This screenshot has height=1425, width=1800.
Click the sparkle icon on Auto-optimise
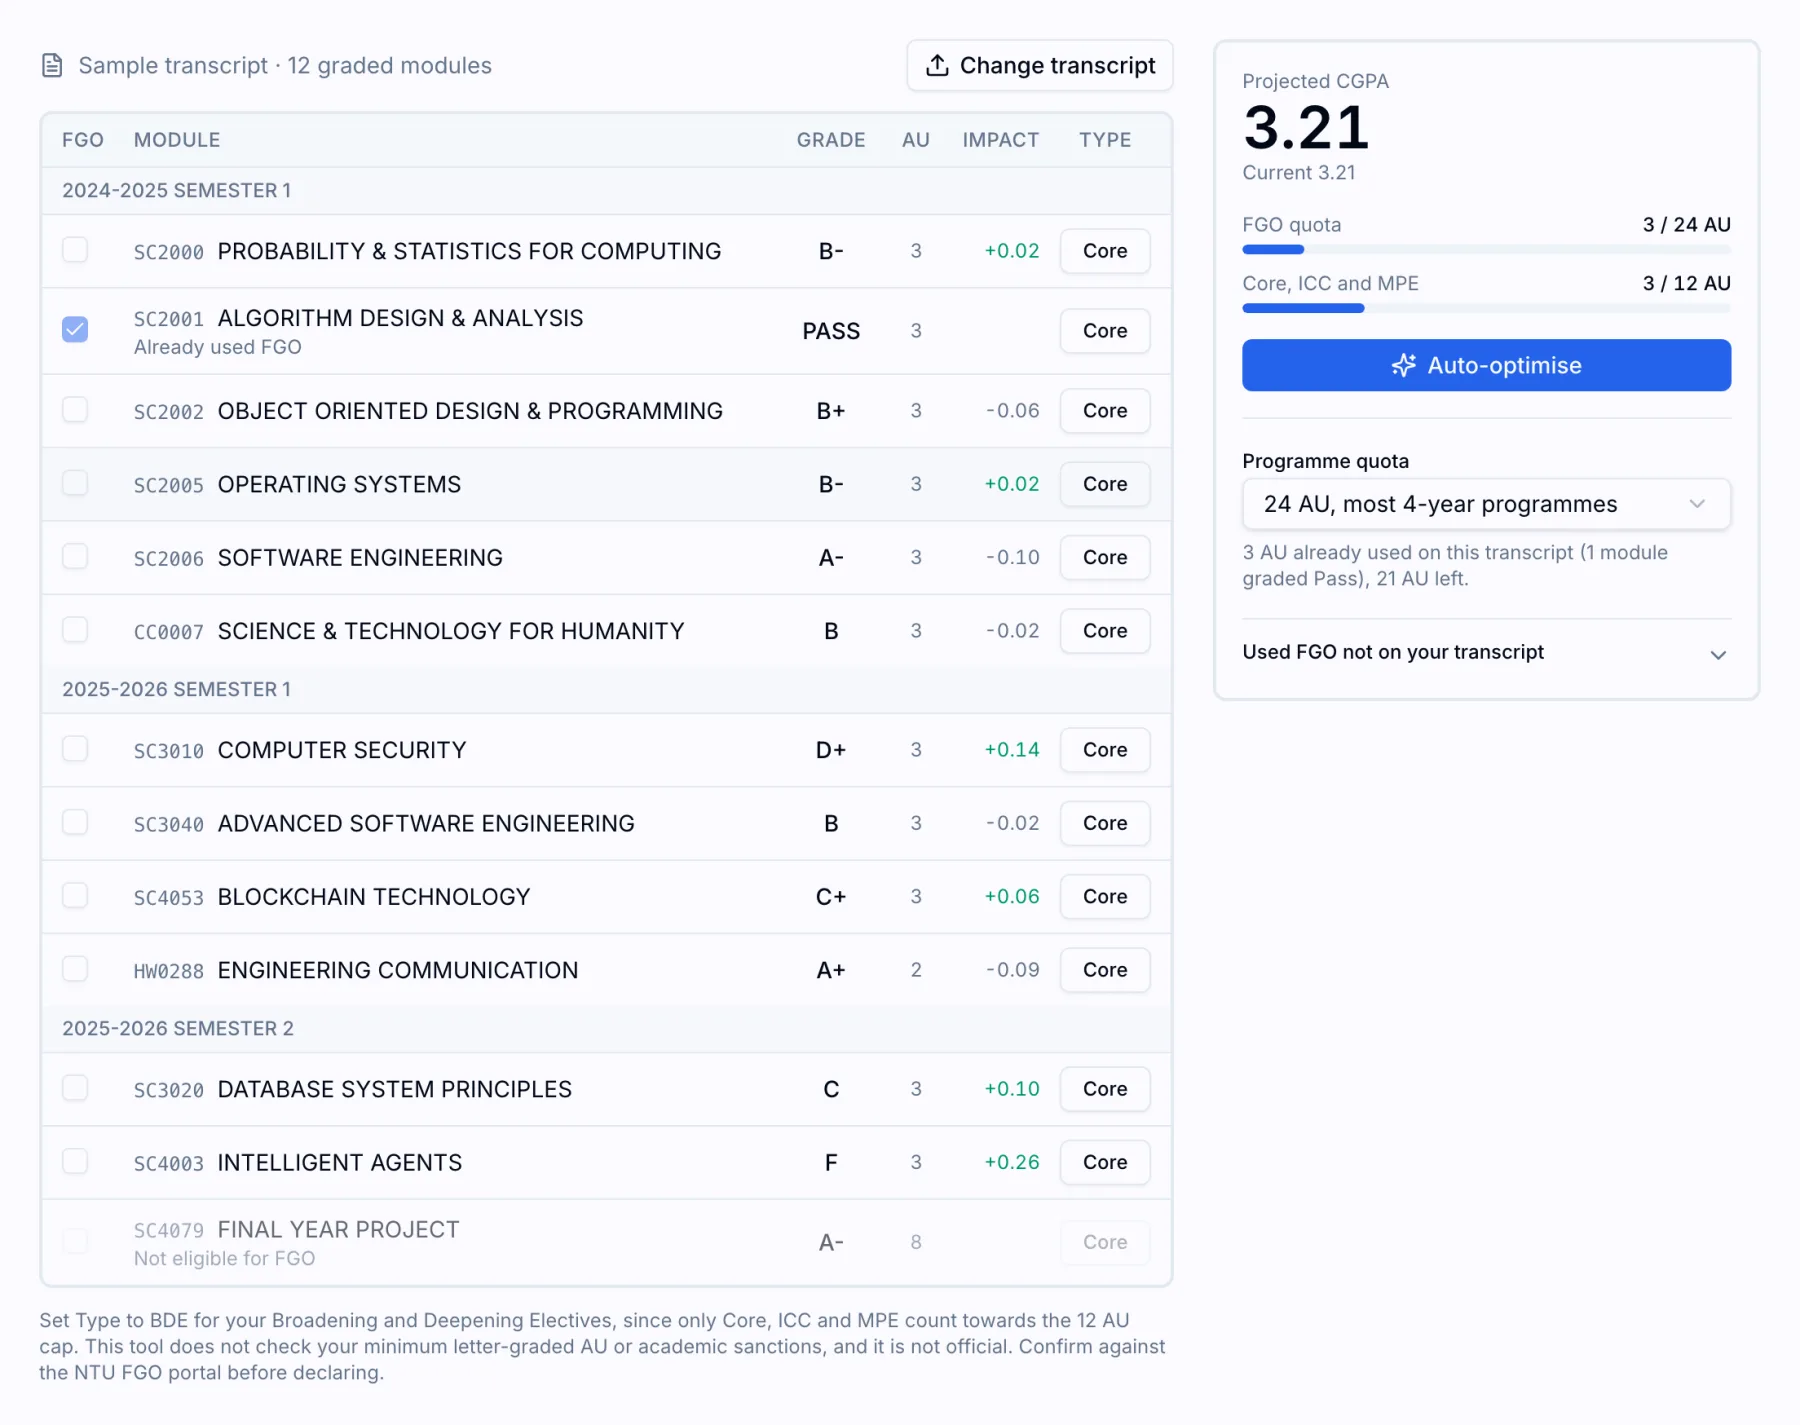(x=1404, y=365)
